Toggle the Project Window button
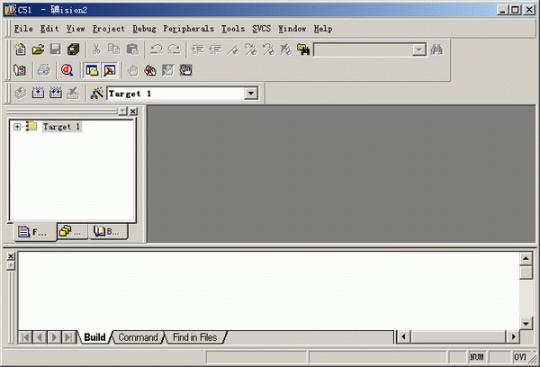Viewport: 540px width, 367px height. (x=92, y=71)
